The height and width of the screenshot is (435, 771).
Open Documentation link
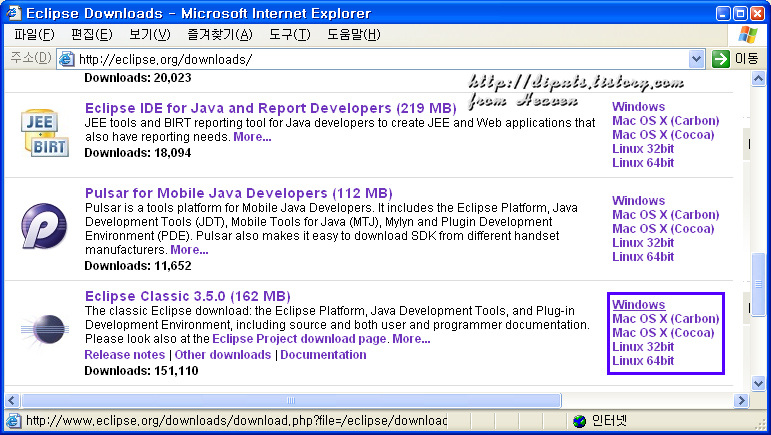coord(323,355)
